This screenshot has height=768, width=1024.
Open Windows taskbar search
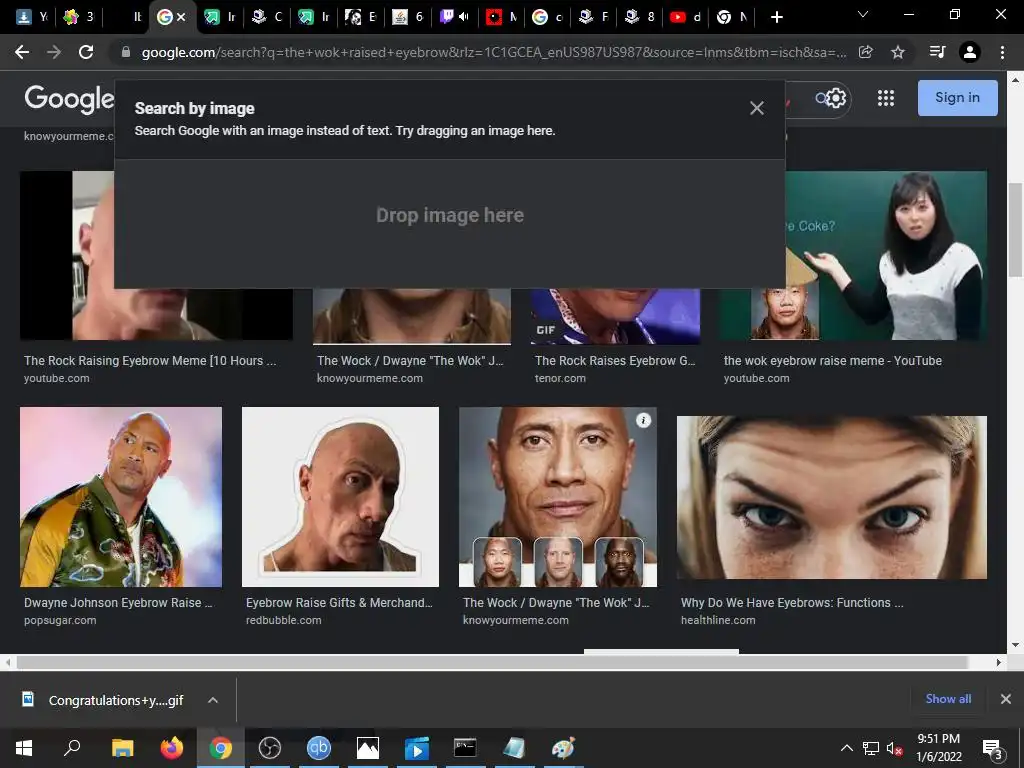coord(72,748)
